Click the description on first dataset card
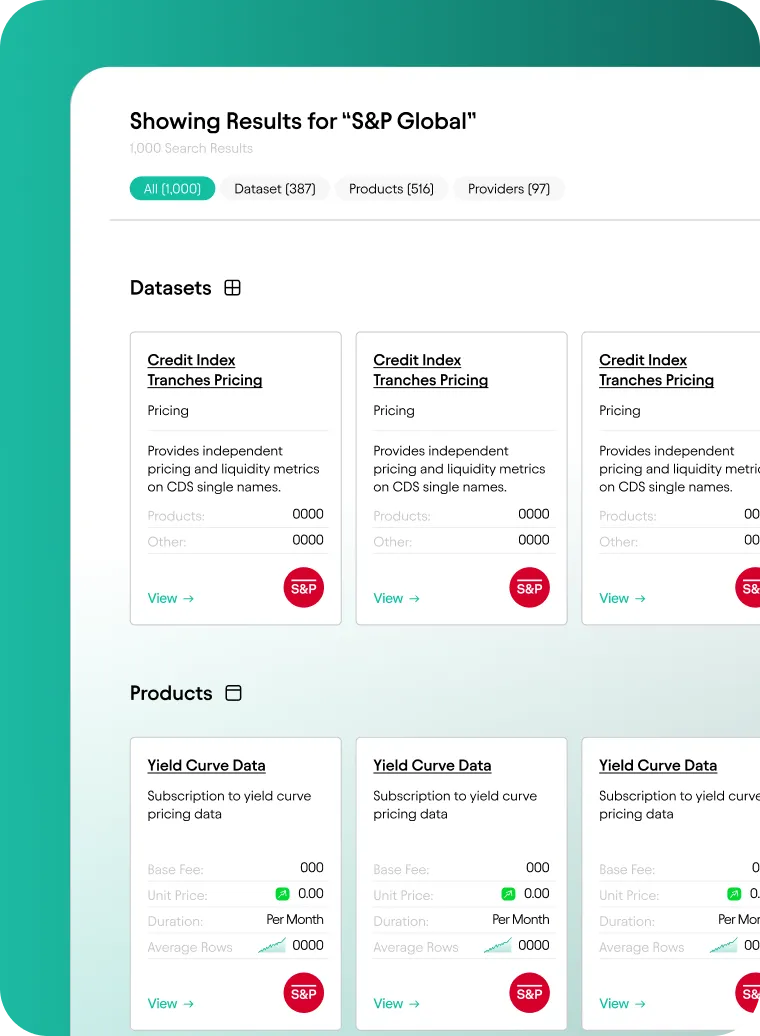The width and height of the screenshot is (760, 1036). (233, 468)
